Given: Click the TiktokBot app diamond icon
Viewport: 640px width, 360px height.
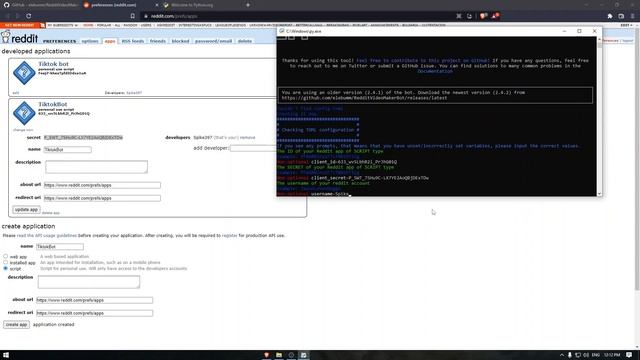Looking at the screenshot, I should pyautogui.click(x=24, y=113).
